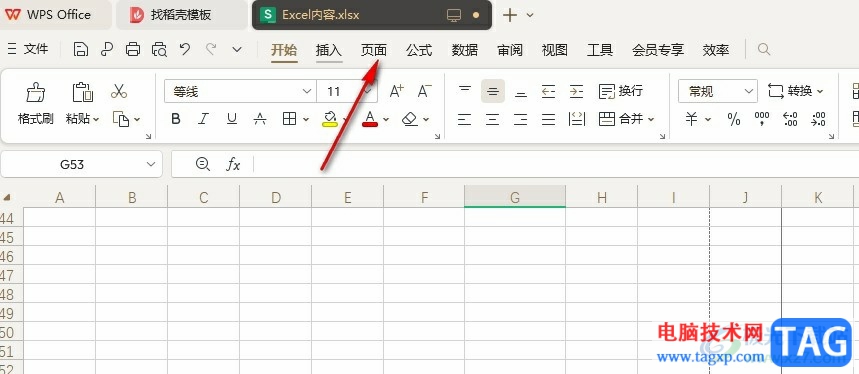
Task: Open the 公式 tab
Action: (x=419, y=50)
